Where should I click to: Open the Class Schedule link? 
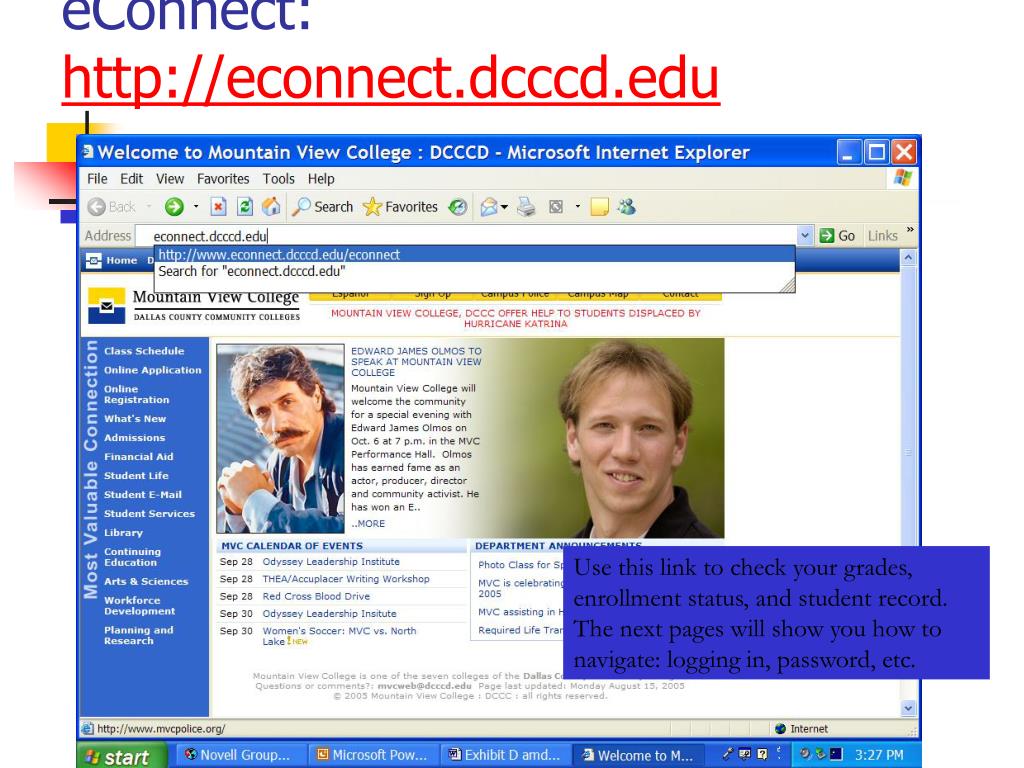pyautogui.click(x=144, y=351)
